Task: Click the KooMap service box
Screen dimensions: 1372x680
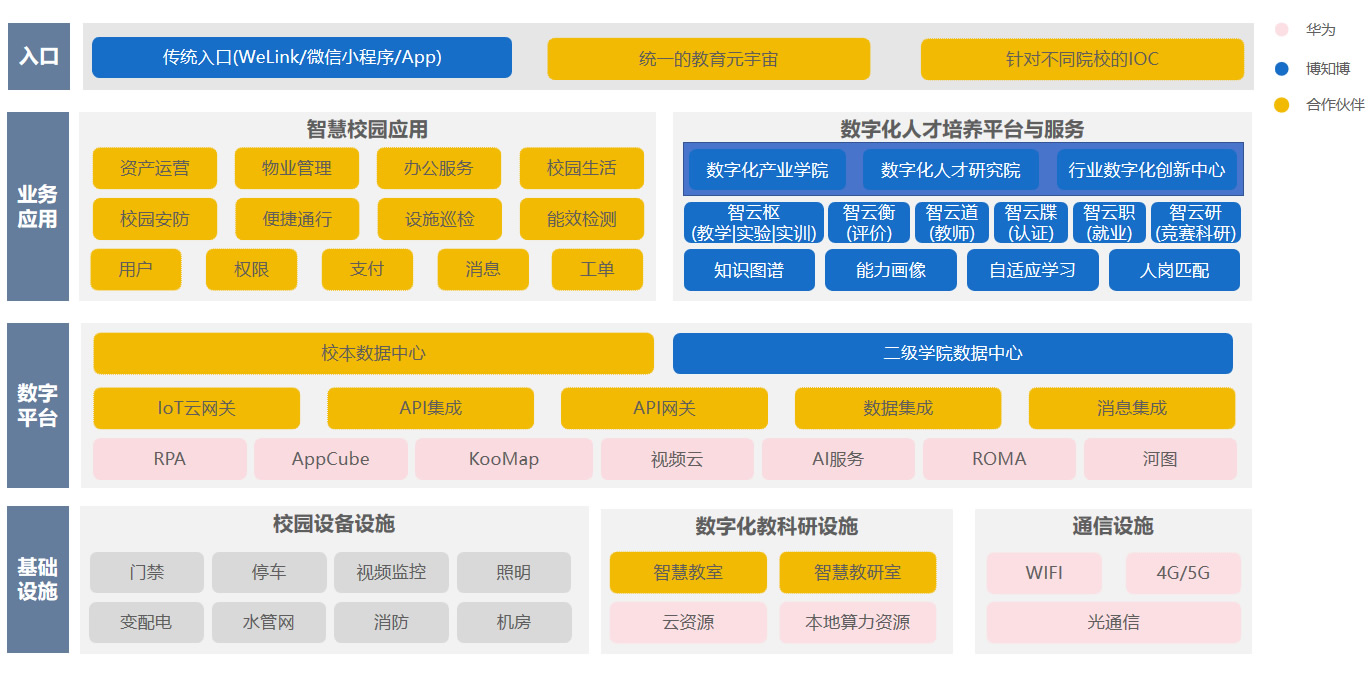Action: 504,459
